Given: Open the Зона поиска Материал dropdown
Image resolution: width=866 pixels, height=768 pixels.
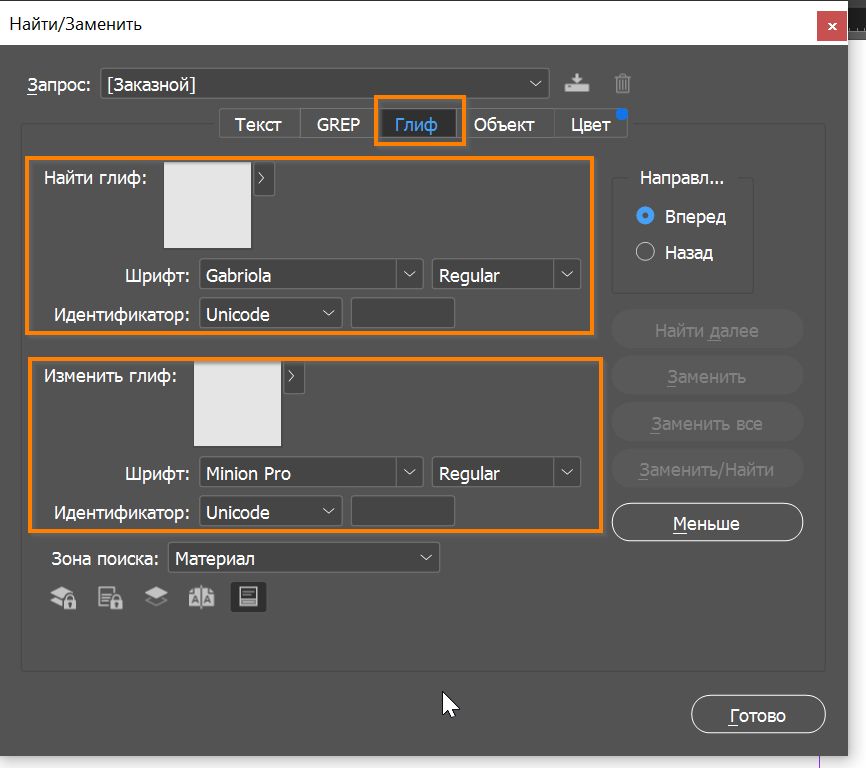Looking at the screenshot, I should [427, 559].
